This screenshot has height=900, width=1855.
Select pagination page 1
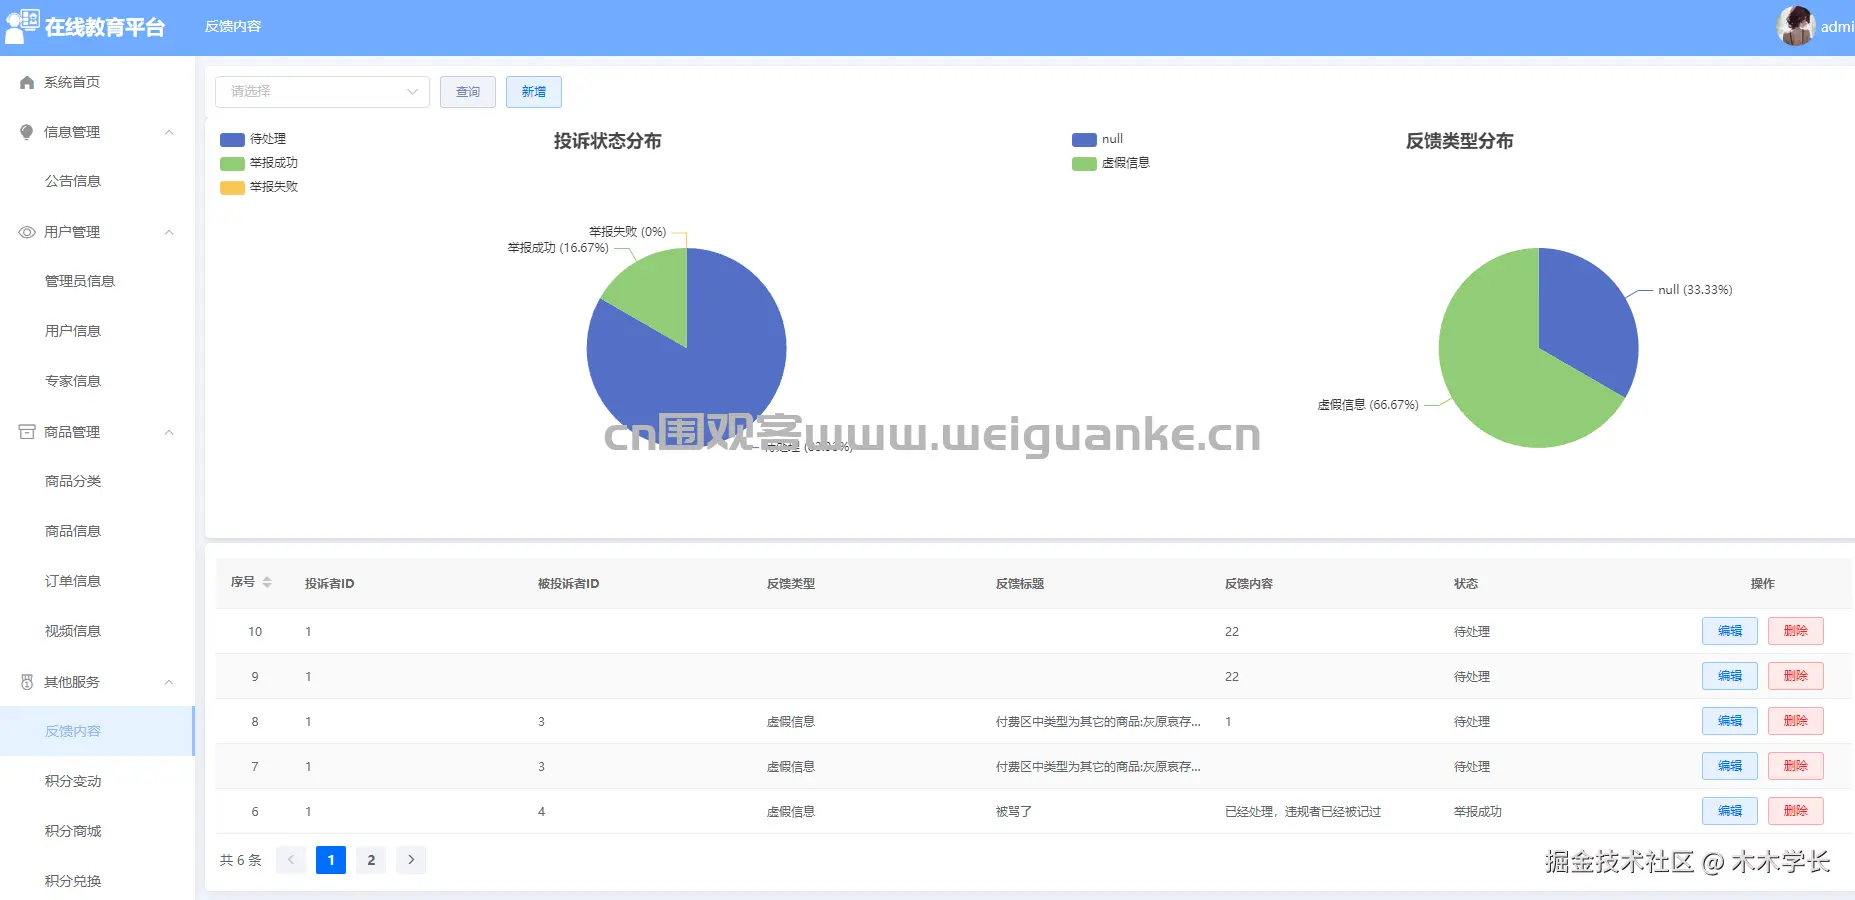331,860
